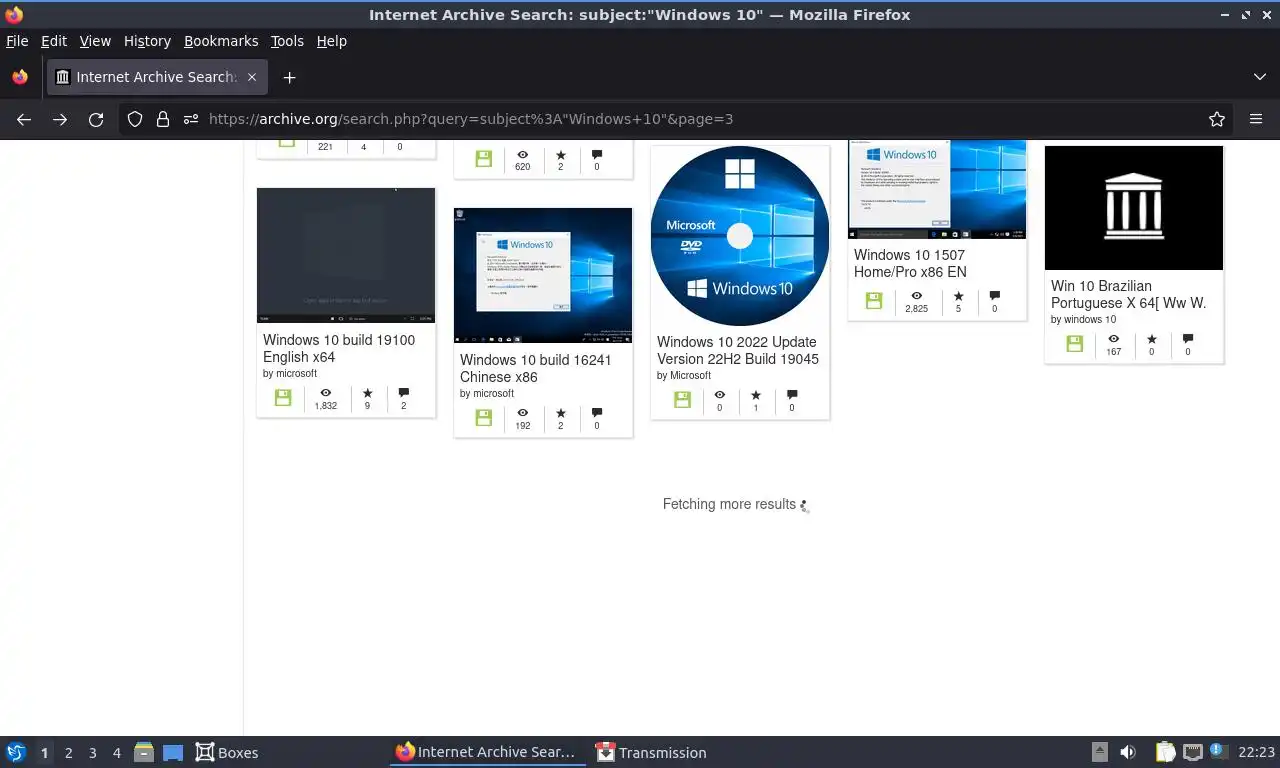
Task: Click reviews bubble on build 19100 card
Action: coord(404,393)
